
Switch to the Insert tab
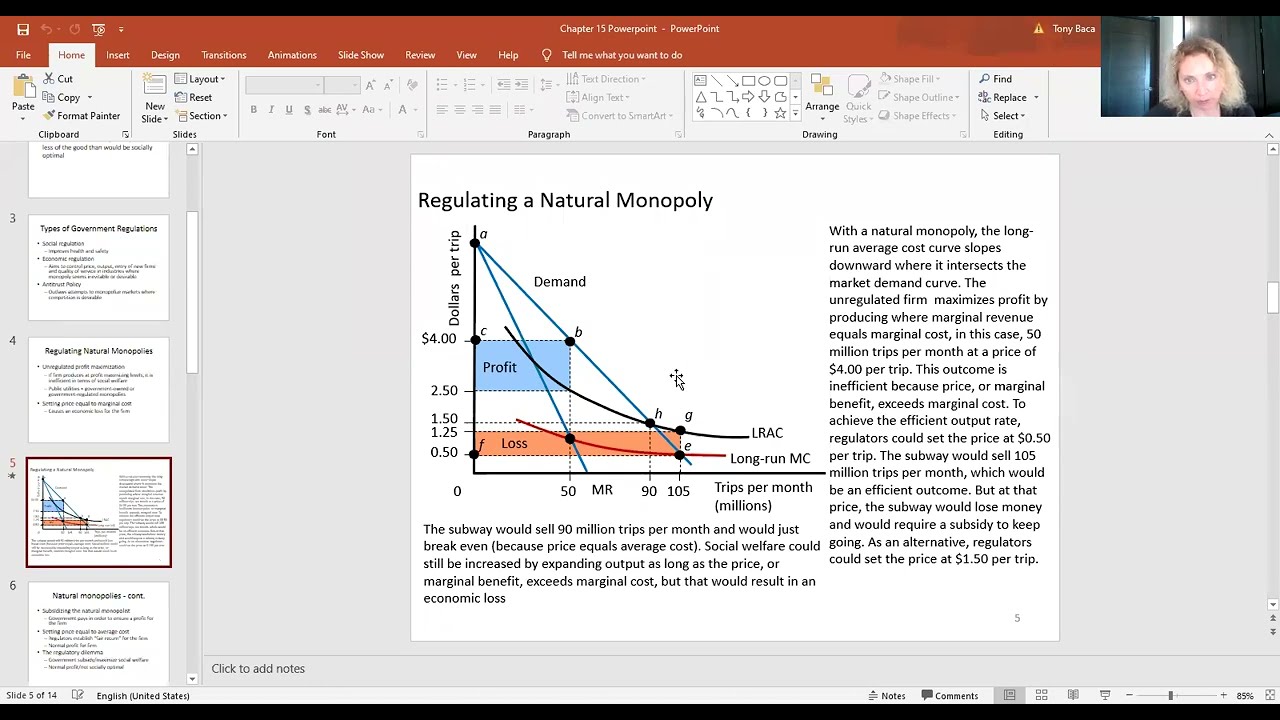click(x=118, y=55)
